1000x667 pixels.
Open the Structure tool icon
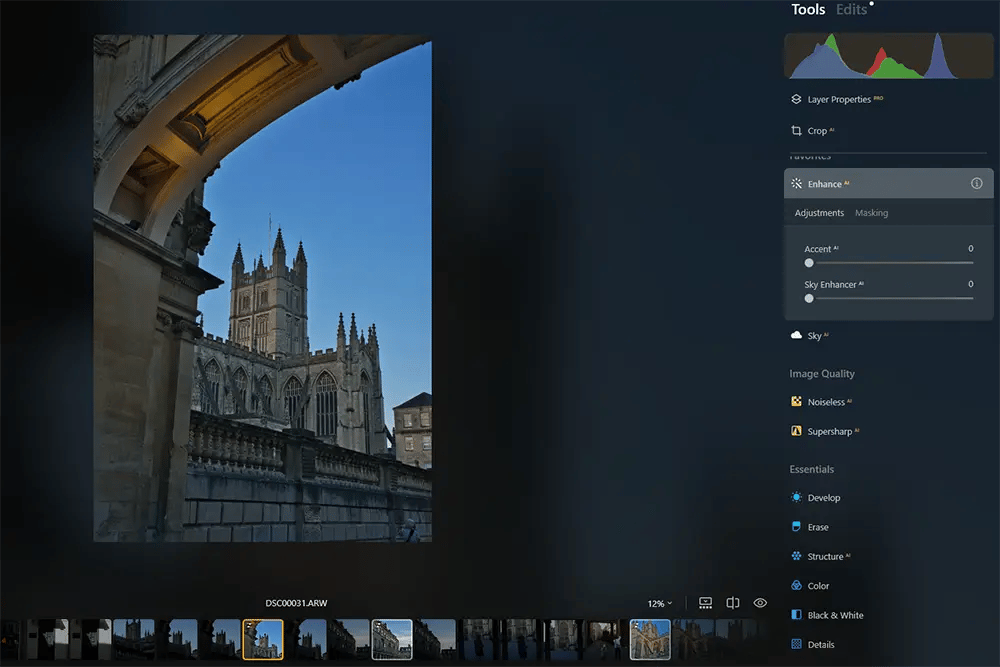click(x=796, y=556)
